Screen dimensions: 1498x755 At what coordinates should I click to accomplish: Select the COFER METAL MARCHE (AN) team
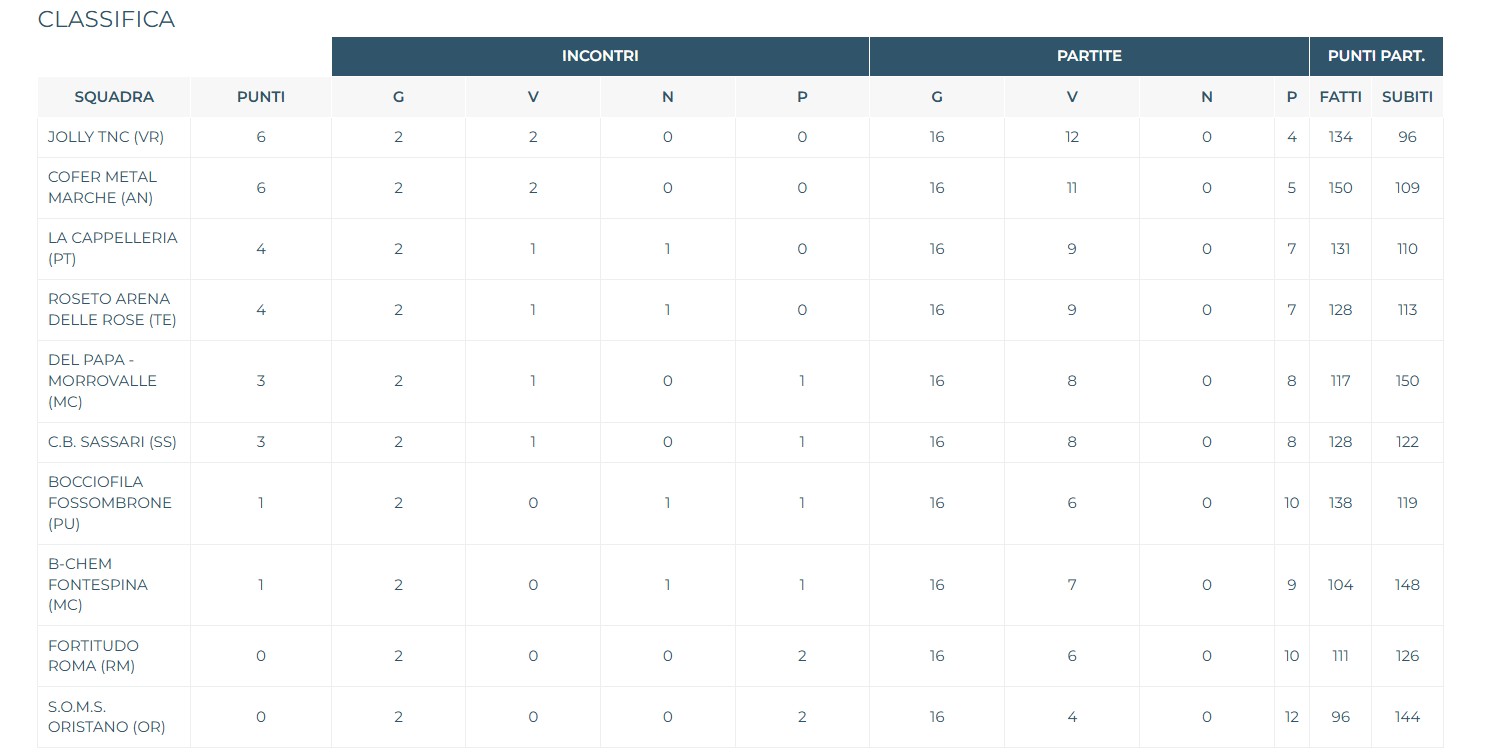point(102,188)
